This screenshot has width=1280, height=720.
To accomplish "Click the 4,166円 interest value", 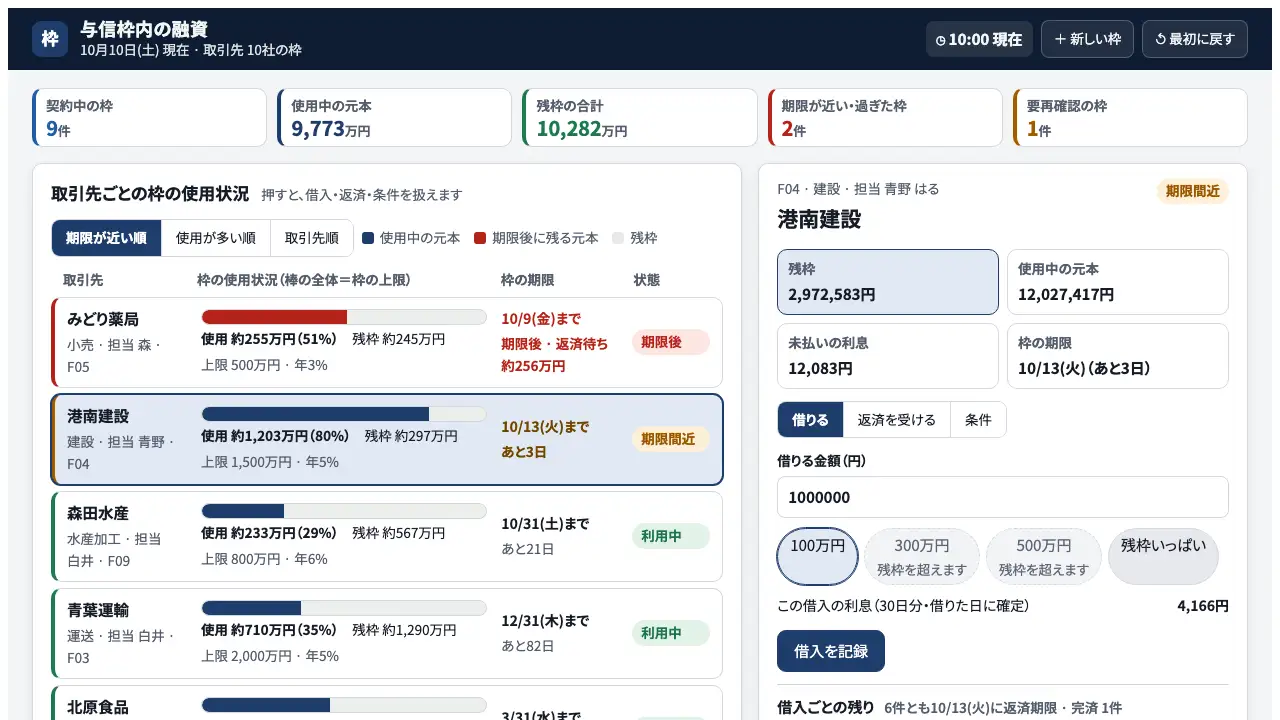I will pyautogui.click(x=1203, y=606).
